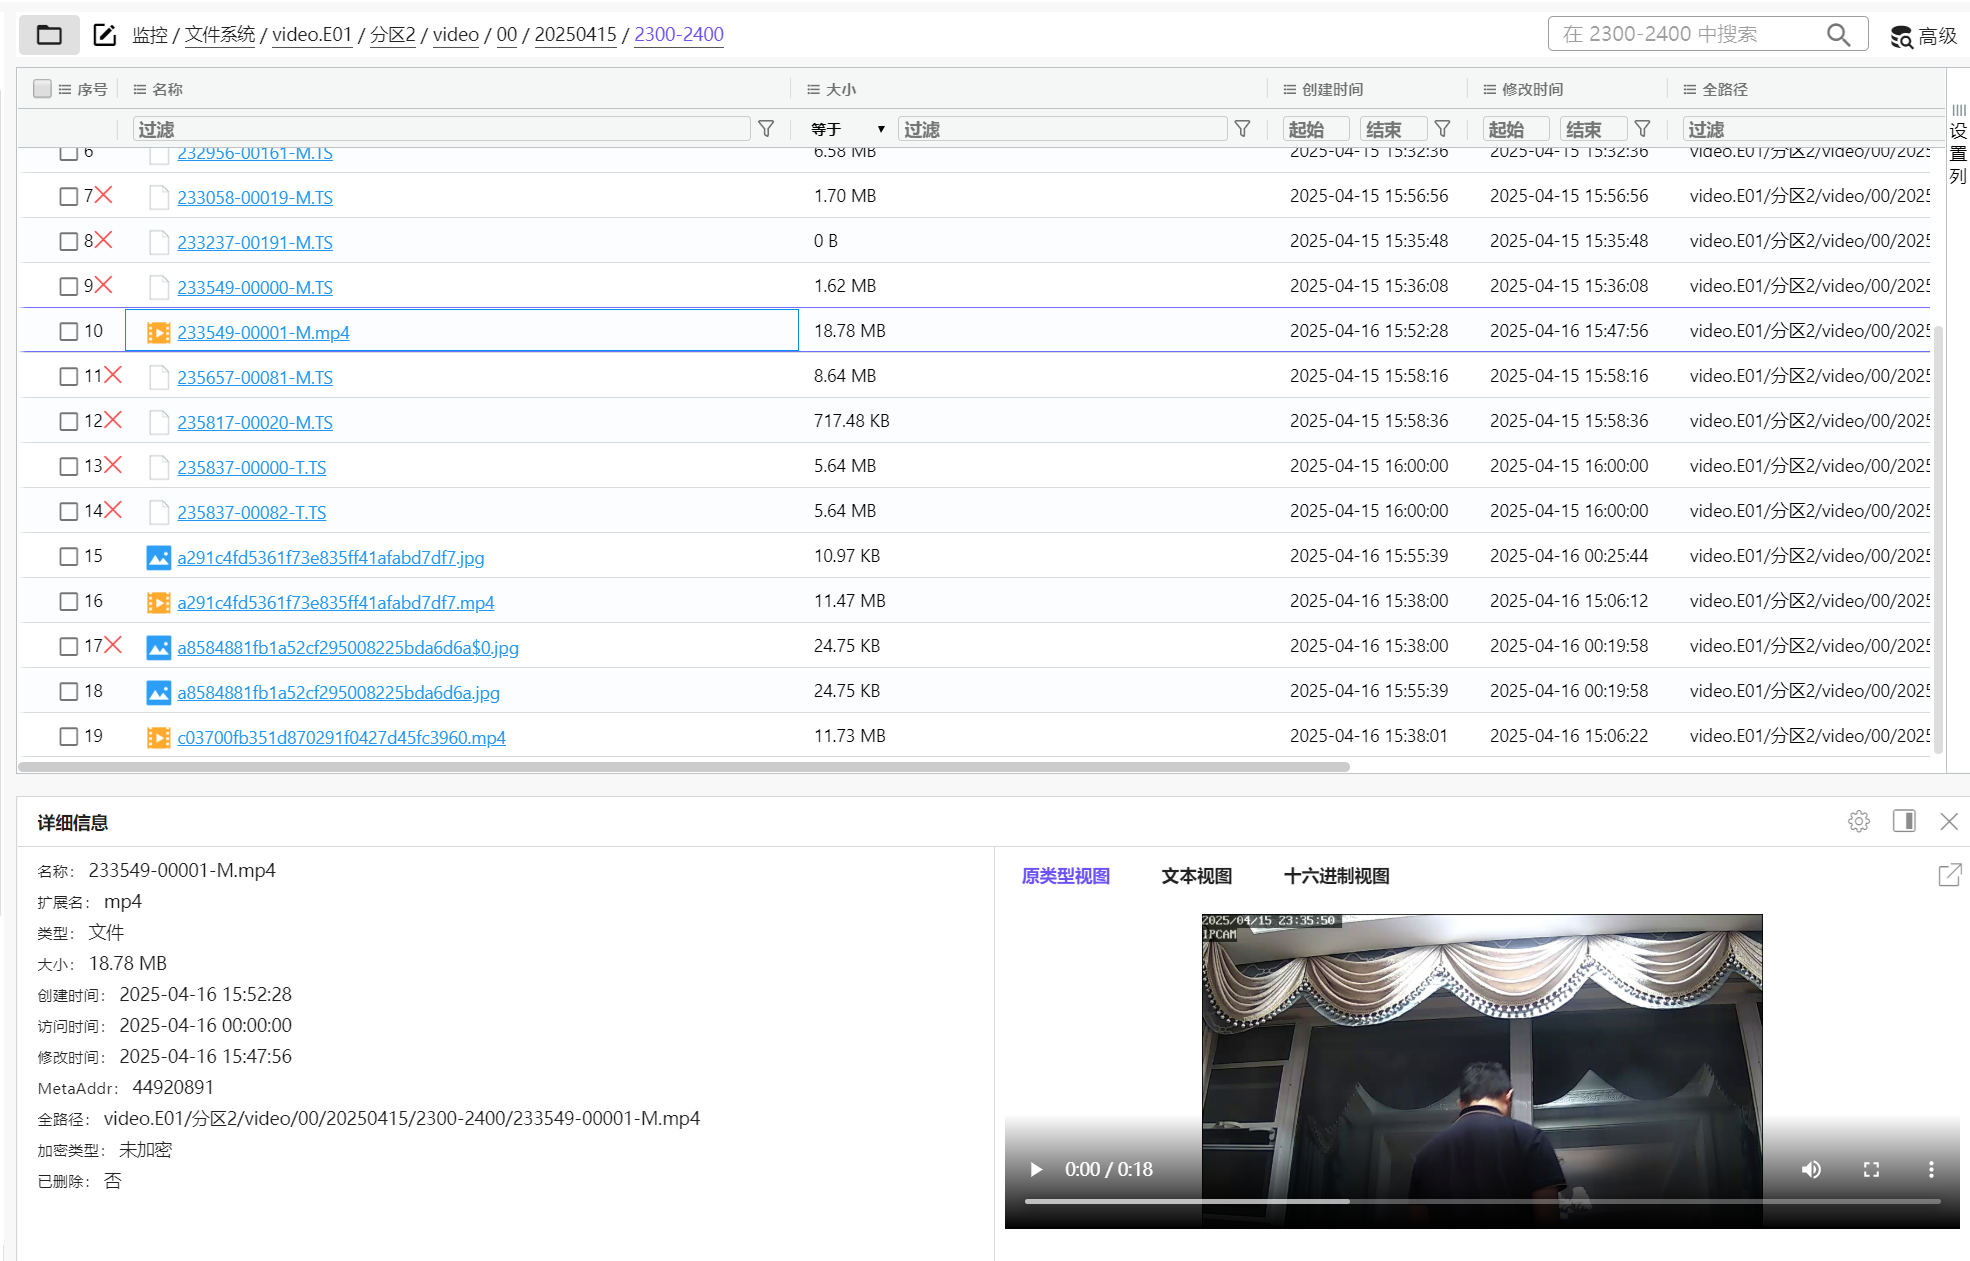The height and width of the screenshot is (1261, 1970).
Task: Click the filter funnel for 创建时间 column
Action: pyautogui.click(x=1442, y=129)
